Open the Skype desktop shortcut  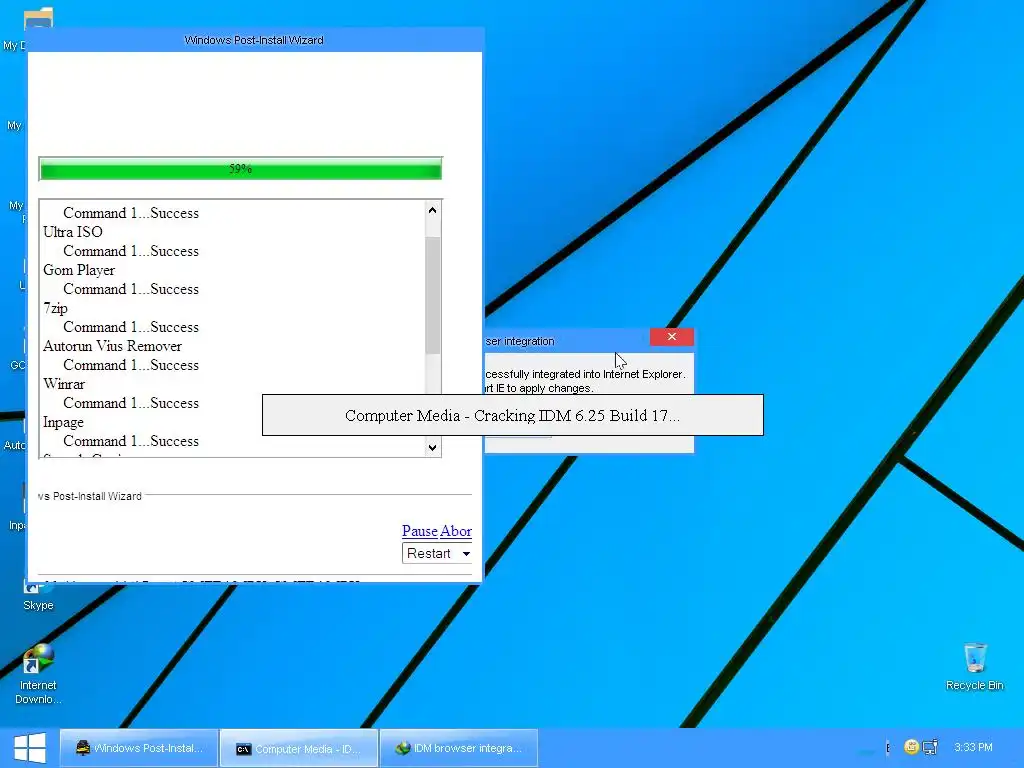(38, 596)
